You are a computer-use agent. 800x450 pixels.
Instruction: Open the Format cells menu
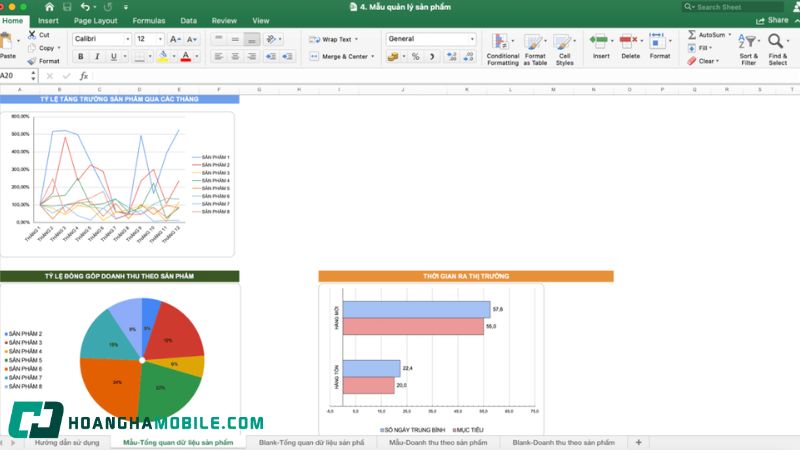pos(660,46)
